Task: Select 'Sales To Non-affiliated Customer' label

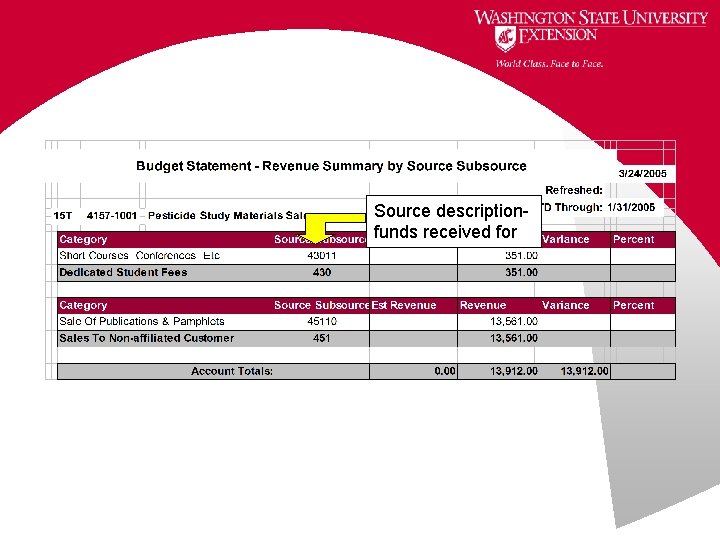Action: (146, 338)
